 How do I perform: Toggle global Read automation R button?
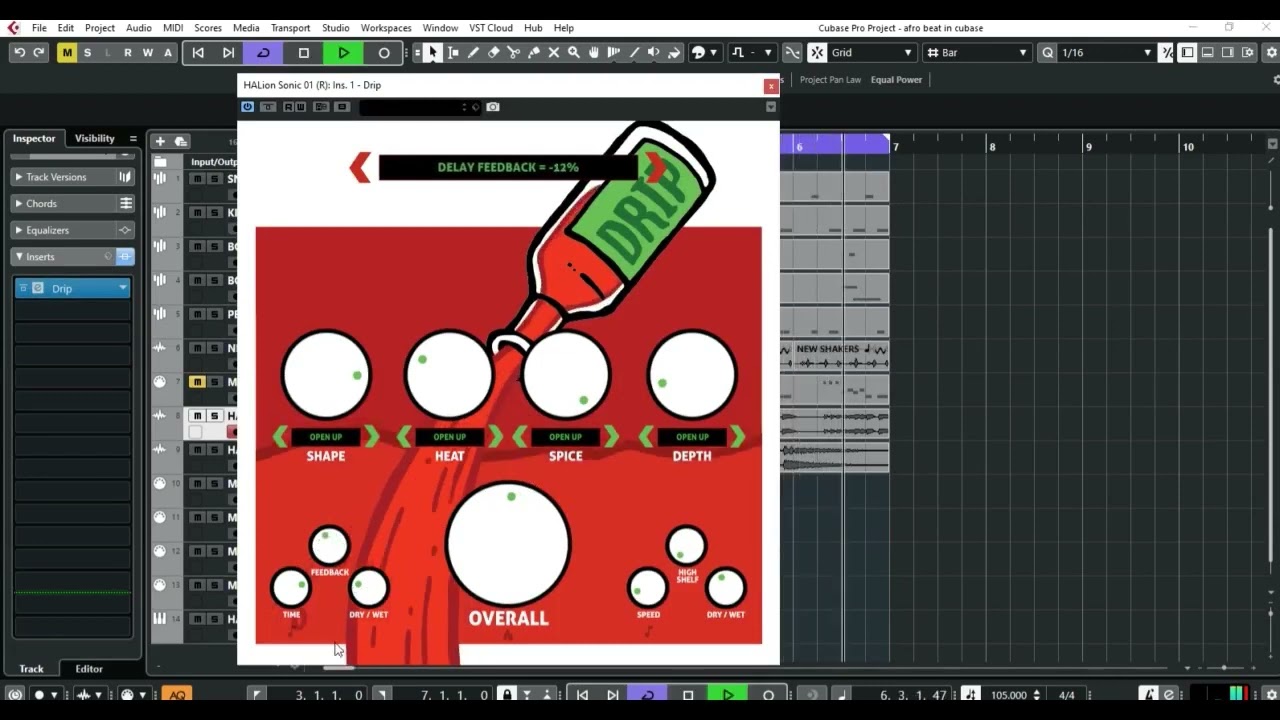click(127, 52)
